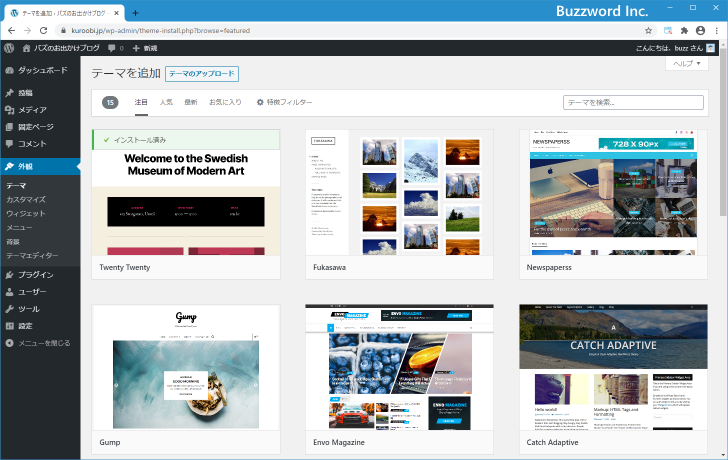Expand the ヘルプ help dropdown
Image resolution: width=728 pixels, height=460 pixels.
click(686, 63)
